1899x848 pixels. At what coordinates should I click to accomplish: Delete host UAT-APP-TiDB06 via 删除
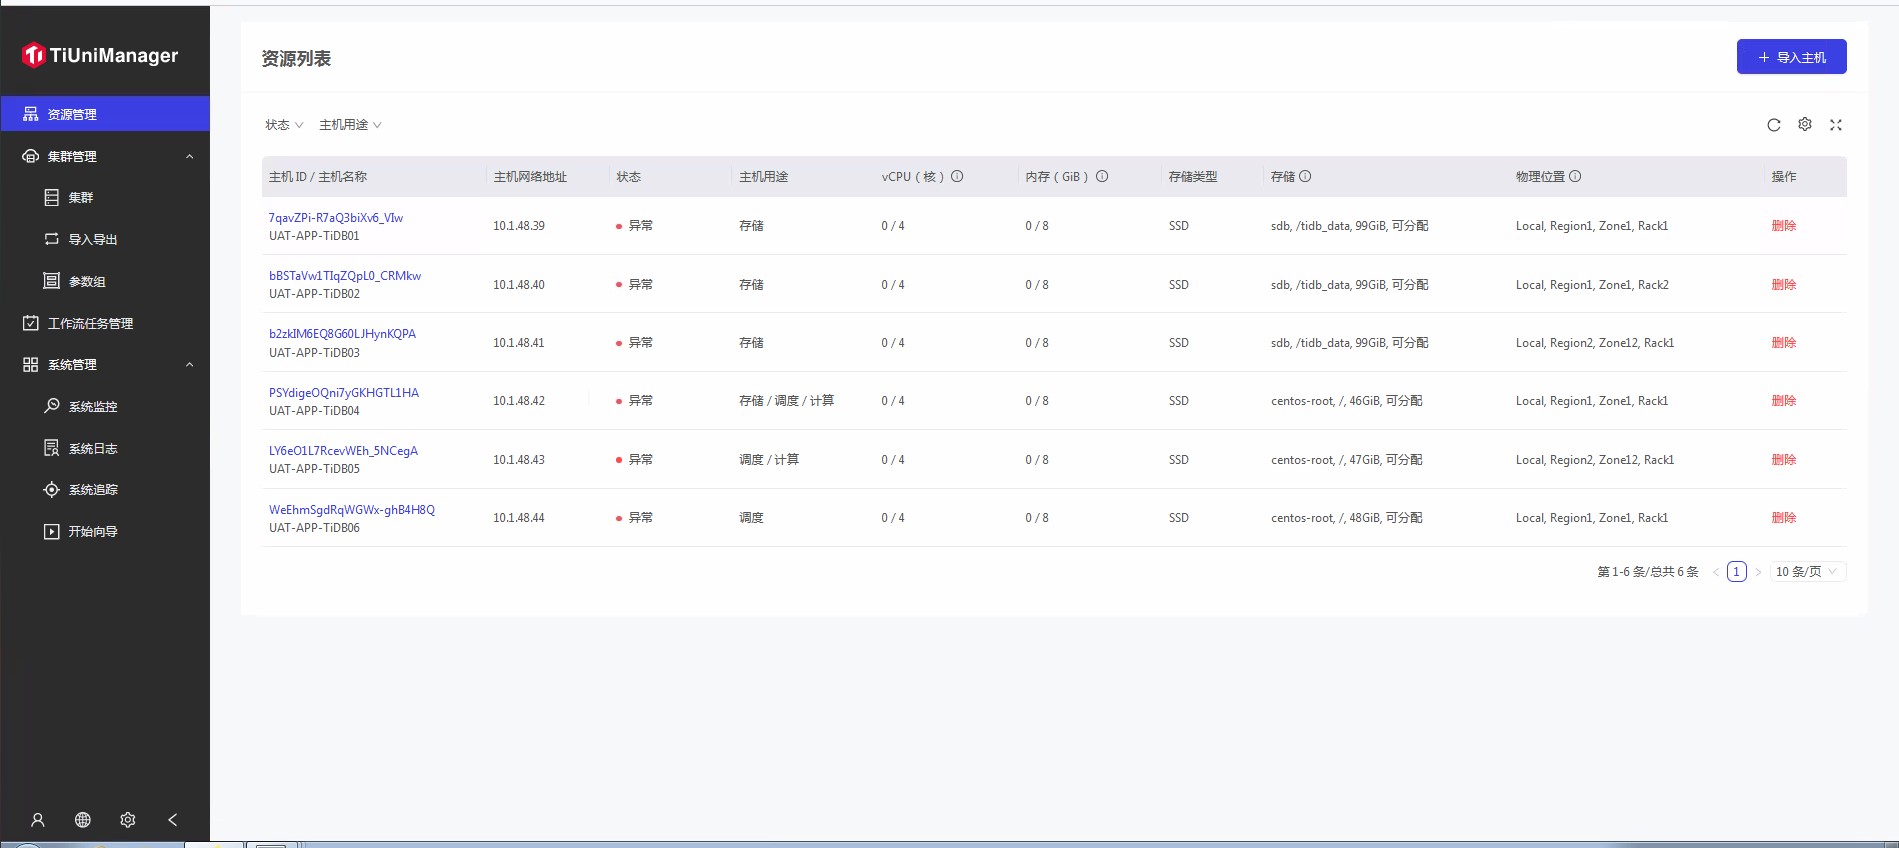pyautogui.click(x=1783, y=518)
